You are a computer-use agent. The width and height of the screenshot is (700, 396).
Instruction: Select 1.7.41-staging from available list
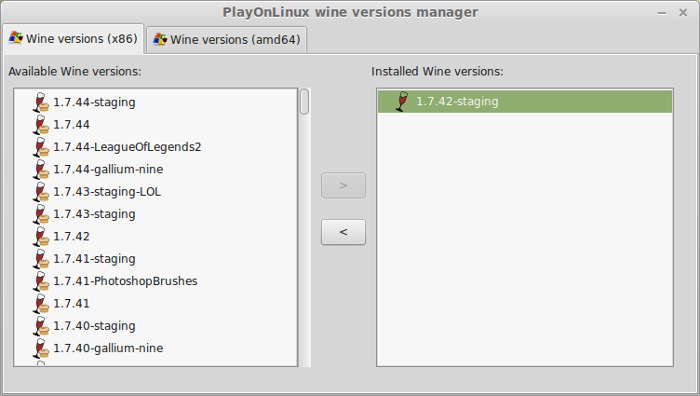coord(94,258)
